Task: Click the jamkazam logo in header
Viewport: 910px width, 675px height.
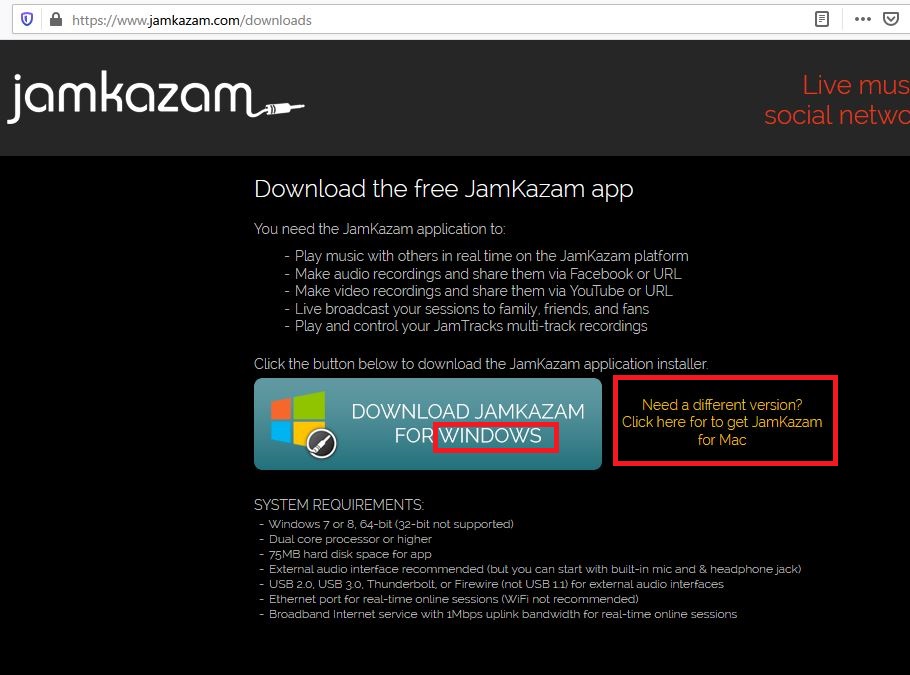Action: pyautogui.click(x=156, y=98)
